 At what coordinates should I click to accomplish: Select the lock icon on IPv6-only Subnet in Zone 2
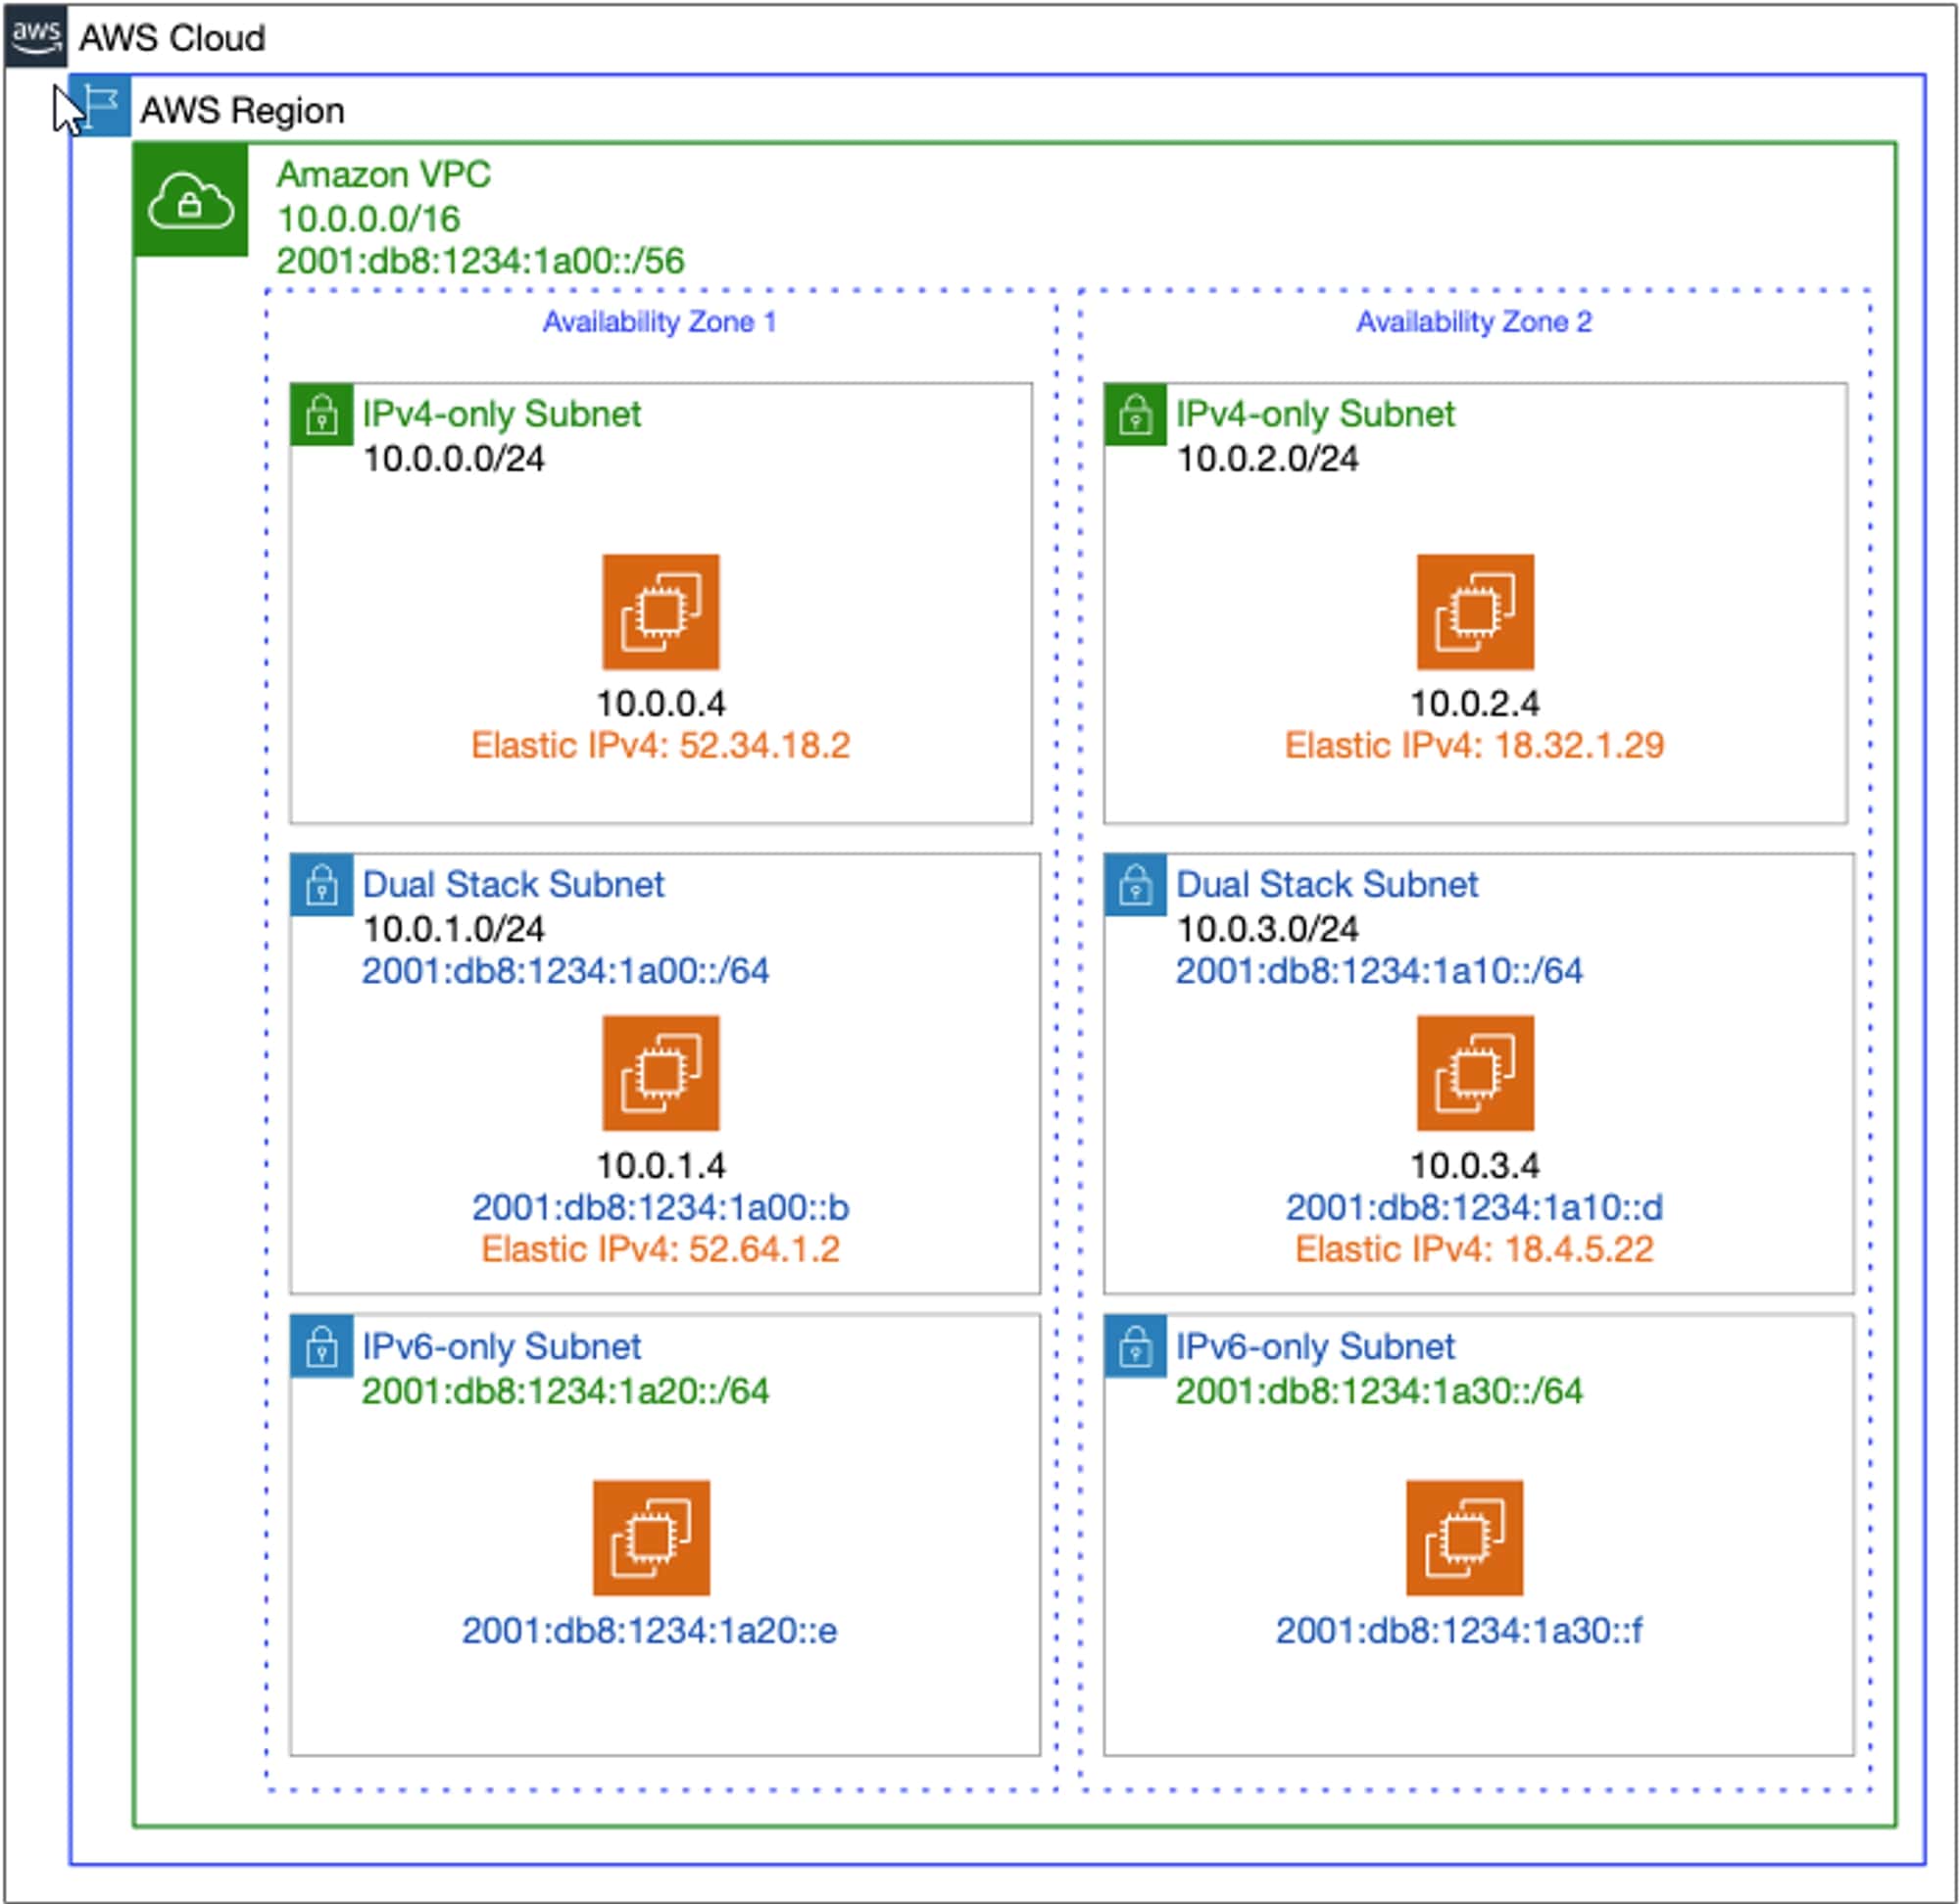click(x=1136, y=1347)
